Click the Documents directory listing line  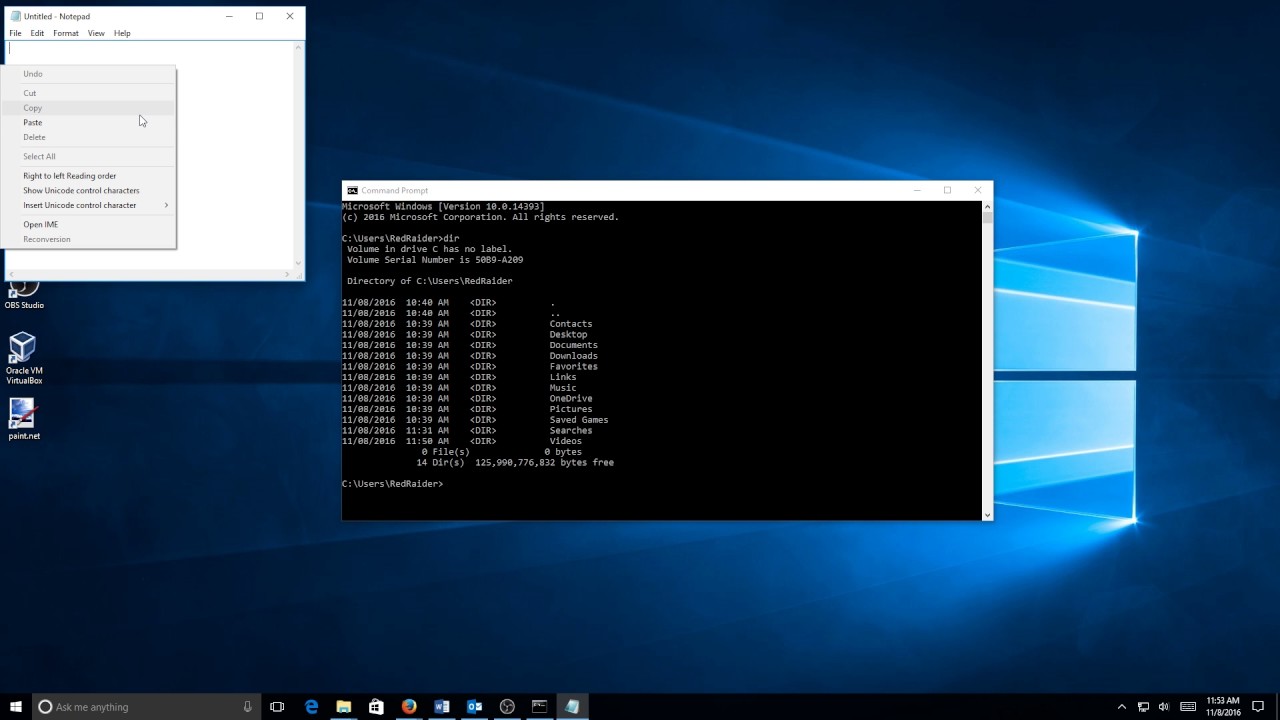470,345
